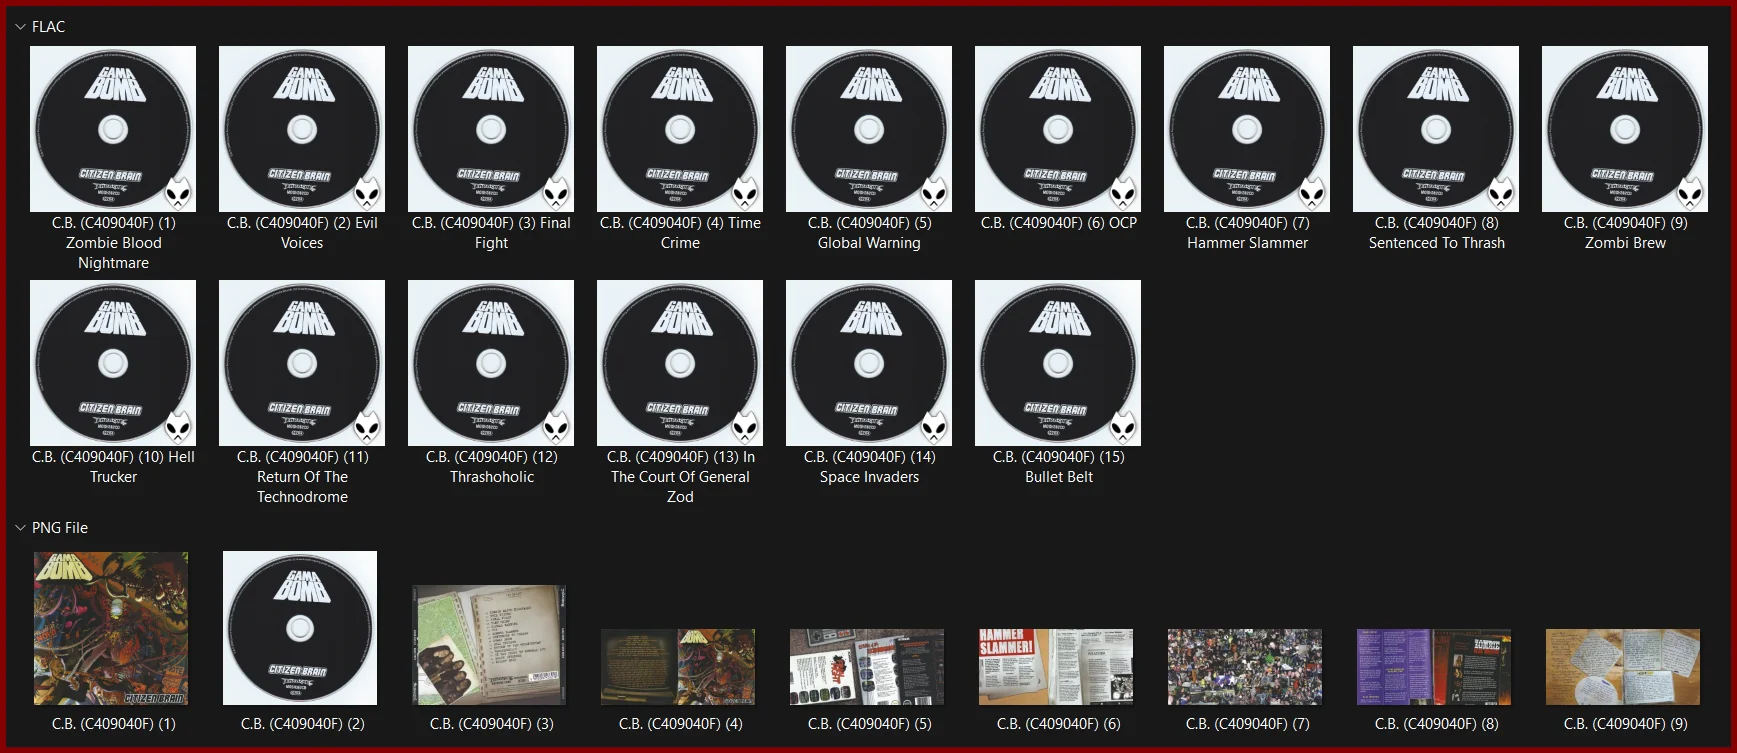Click the Hammer Slammer track icon
Viewport: 1737px width, 753px height.
[x=1247, y=129]
